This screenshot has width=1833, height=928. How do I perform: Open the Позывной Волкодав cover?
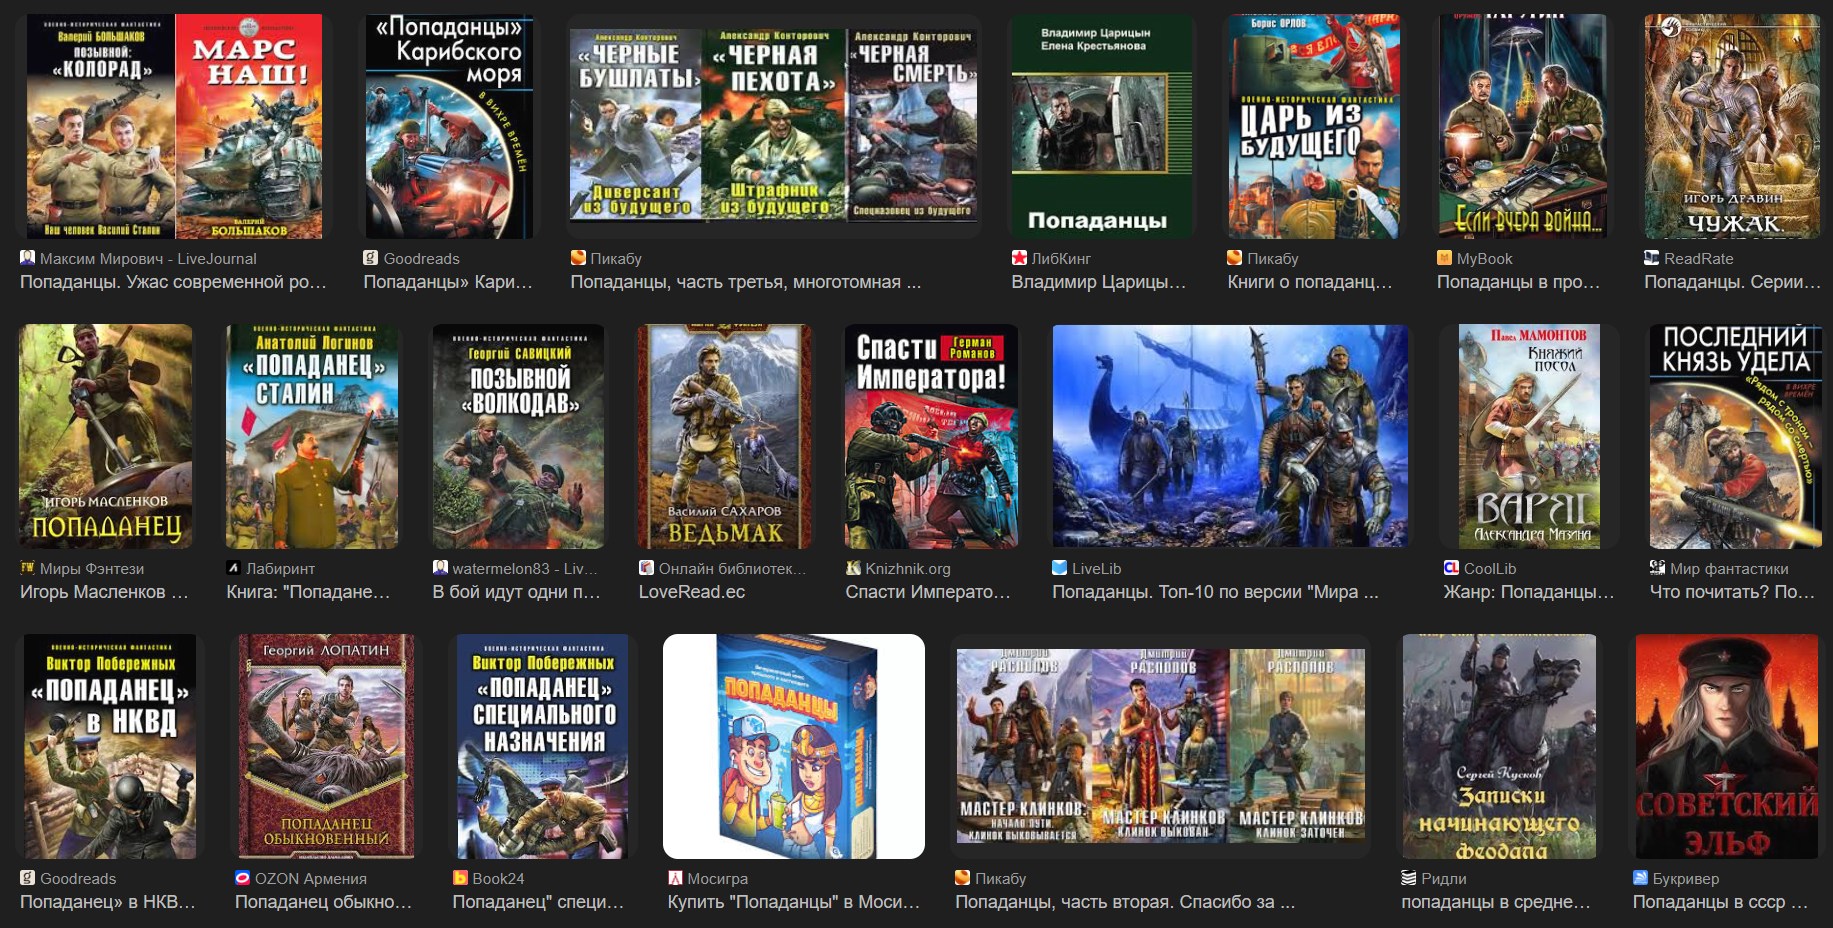click(x=518, y=436)
